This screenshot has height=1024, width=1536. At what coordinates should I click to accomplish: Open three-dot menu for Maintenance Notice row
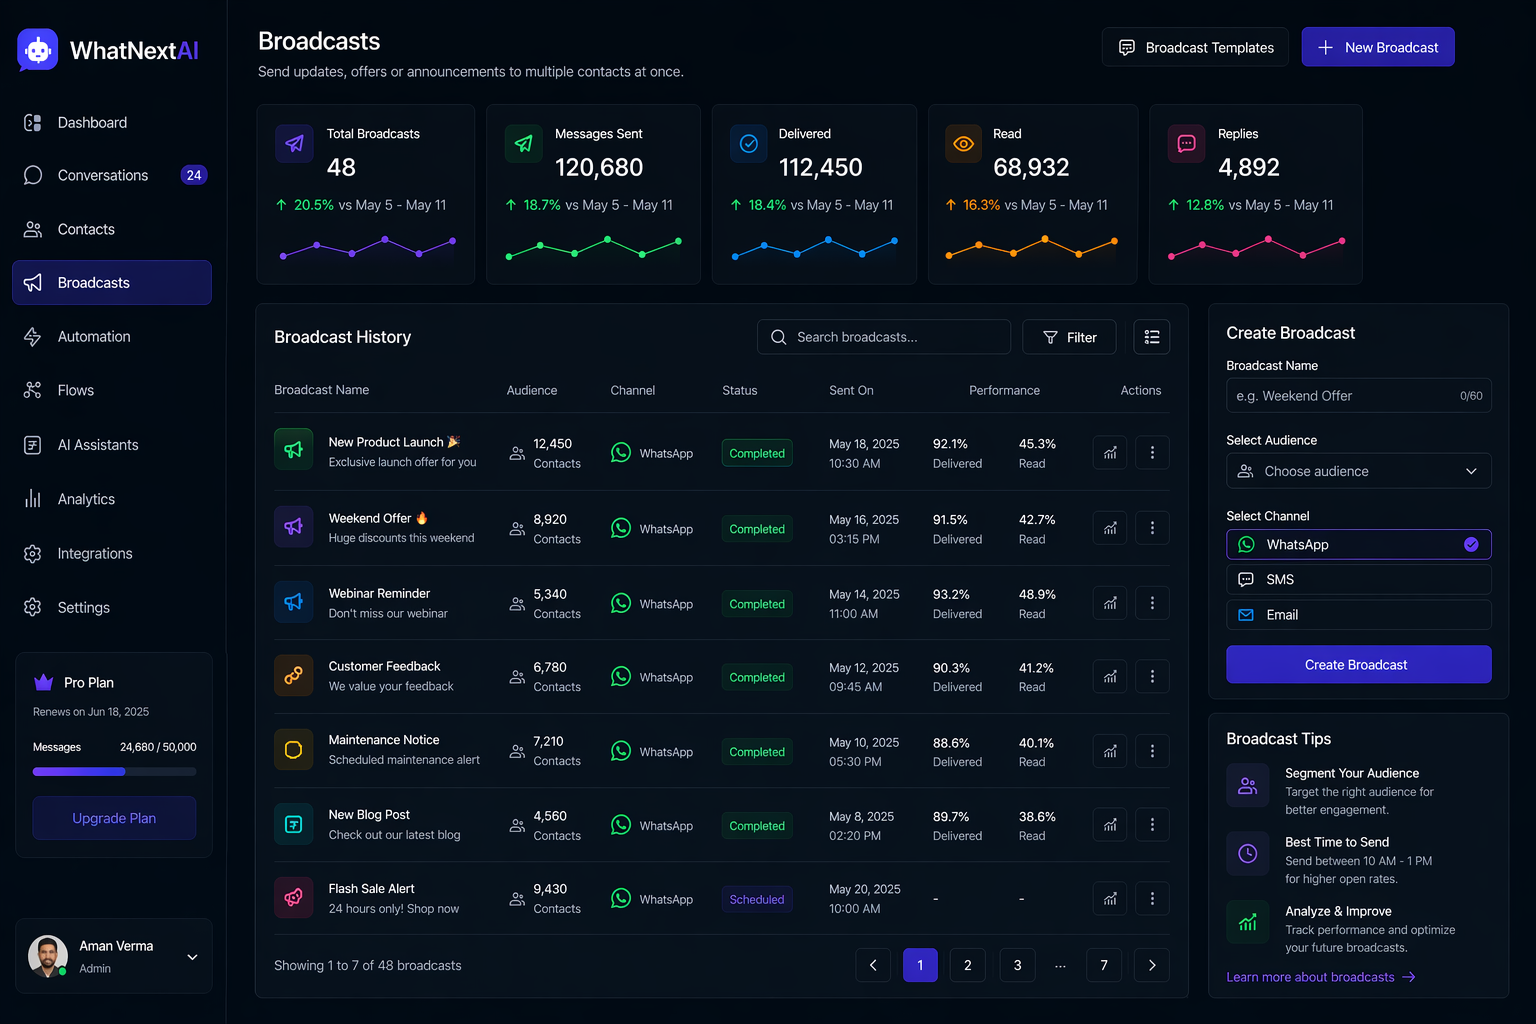pos(1152,751)
